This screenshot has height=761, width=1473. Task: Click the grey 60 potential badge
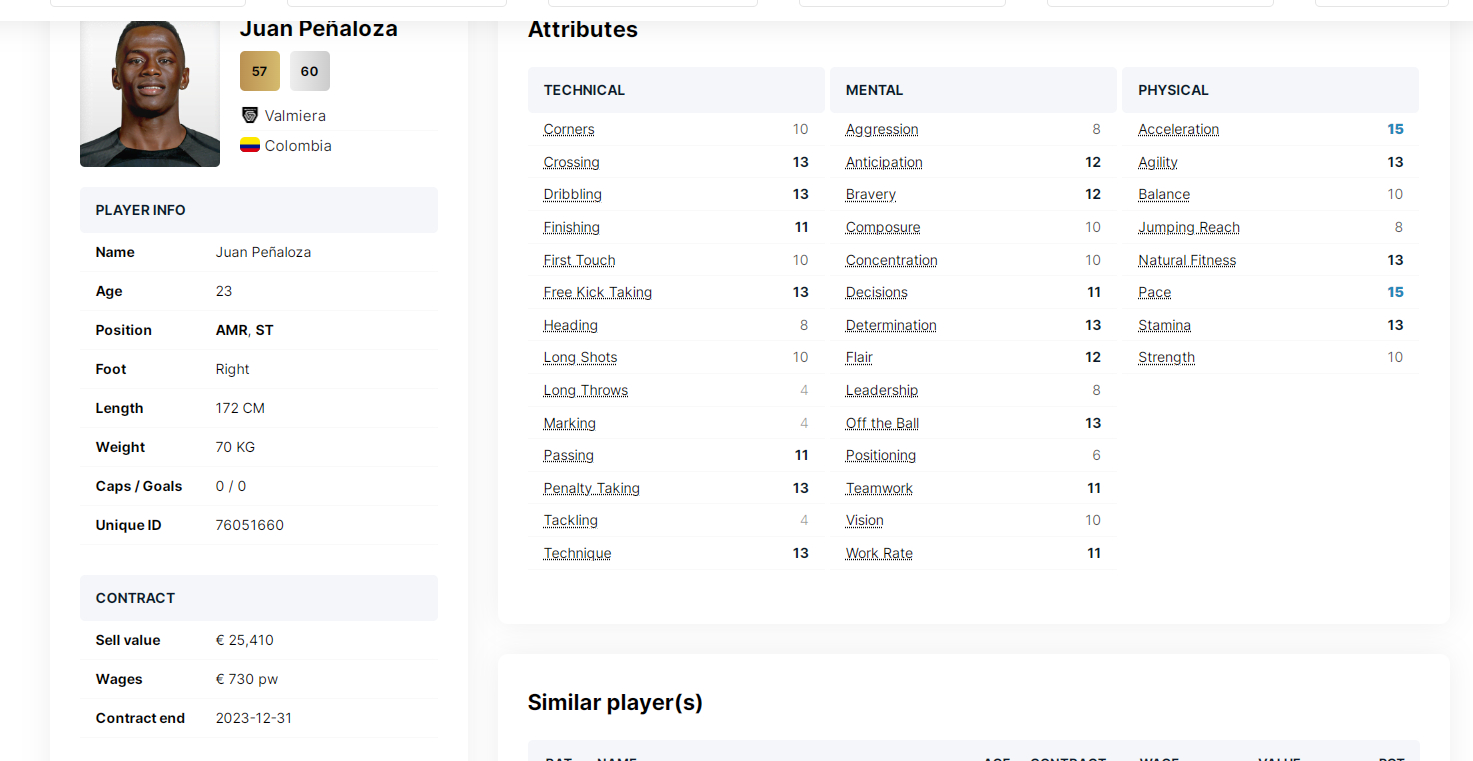pos(310,71)
